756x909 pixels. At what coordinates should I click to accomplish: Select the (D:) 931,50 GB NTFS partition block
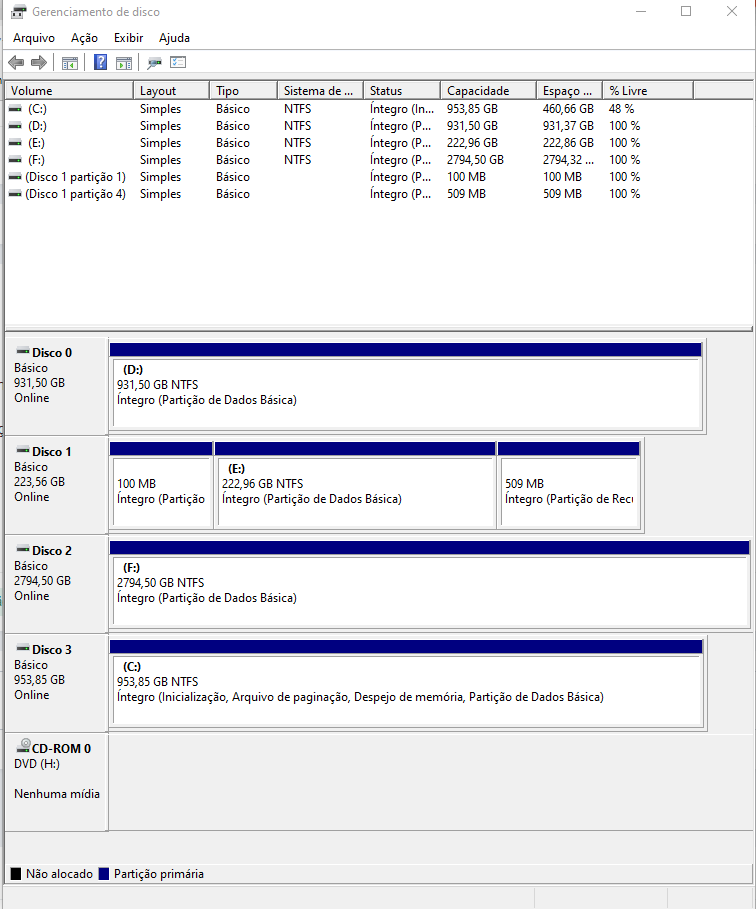coord(406,387)
